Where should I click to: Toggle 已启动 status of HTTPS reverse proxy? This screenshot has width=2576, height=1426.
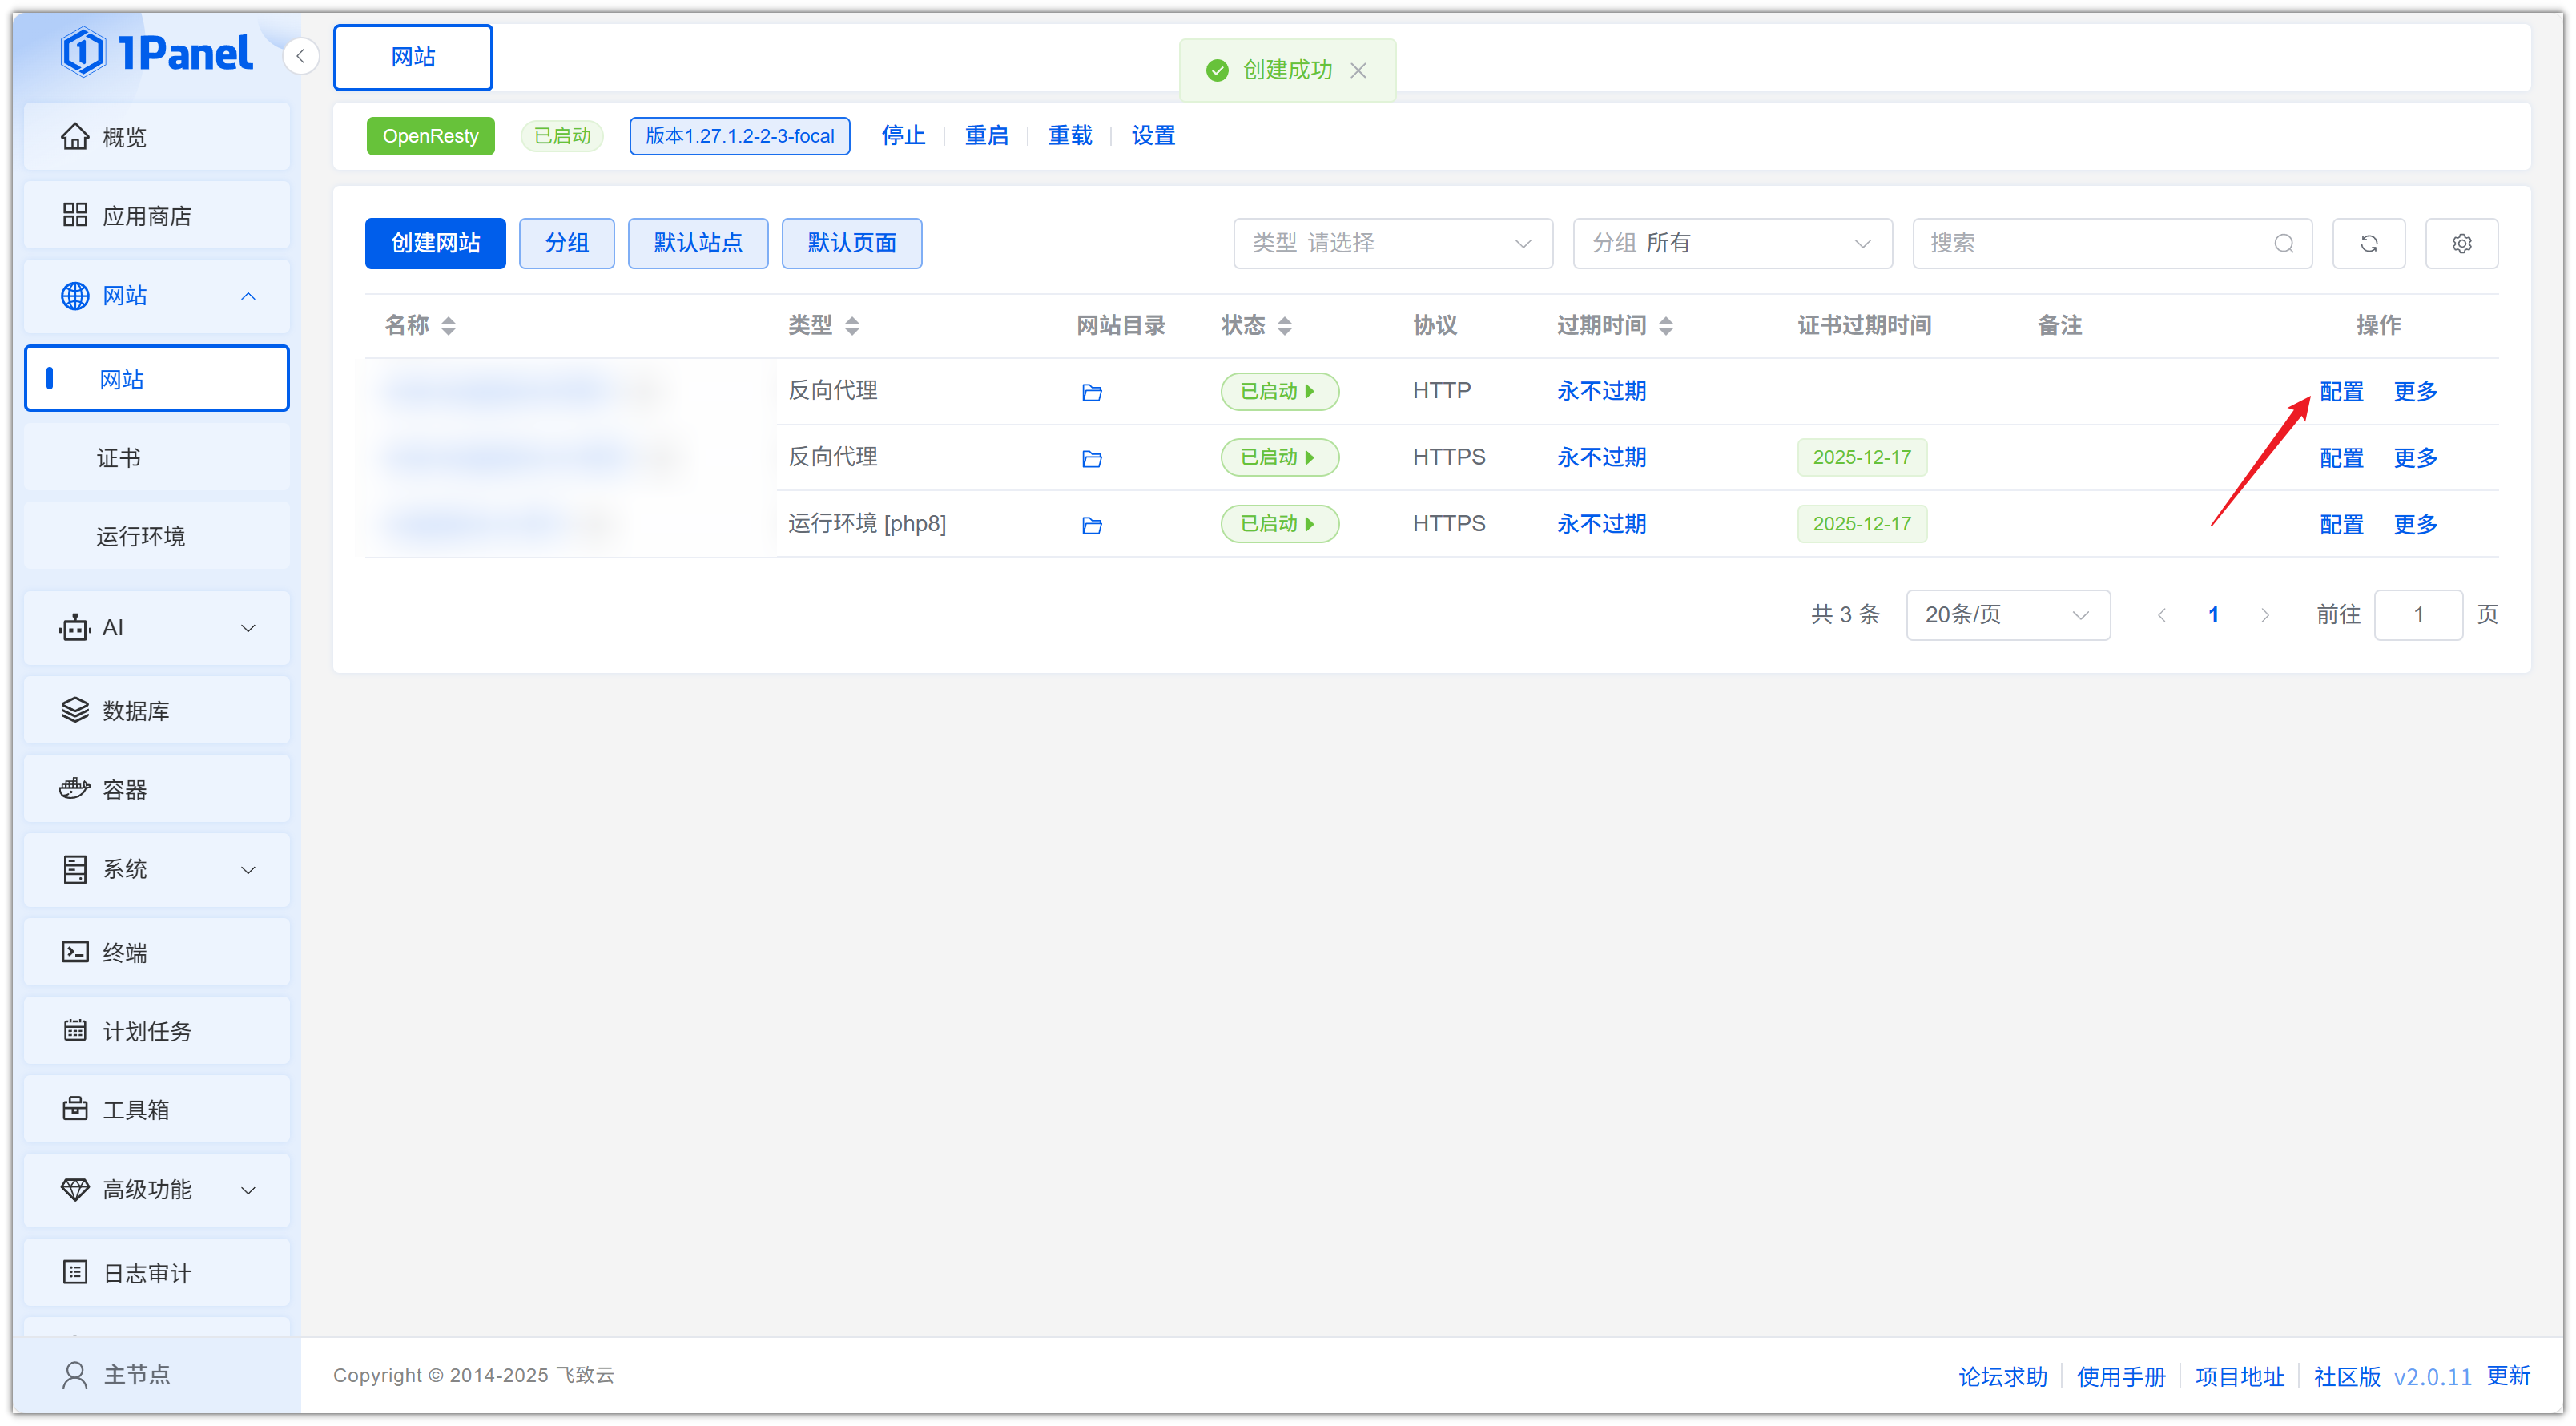(1278, 457)
